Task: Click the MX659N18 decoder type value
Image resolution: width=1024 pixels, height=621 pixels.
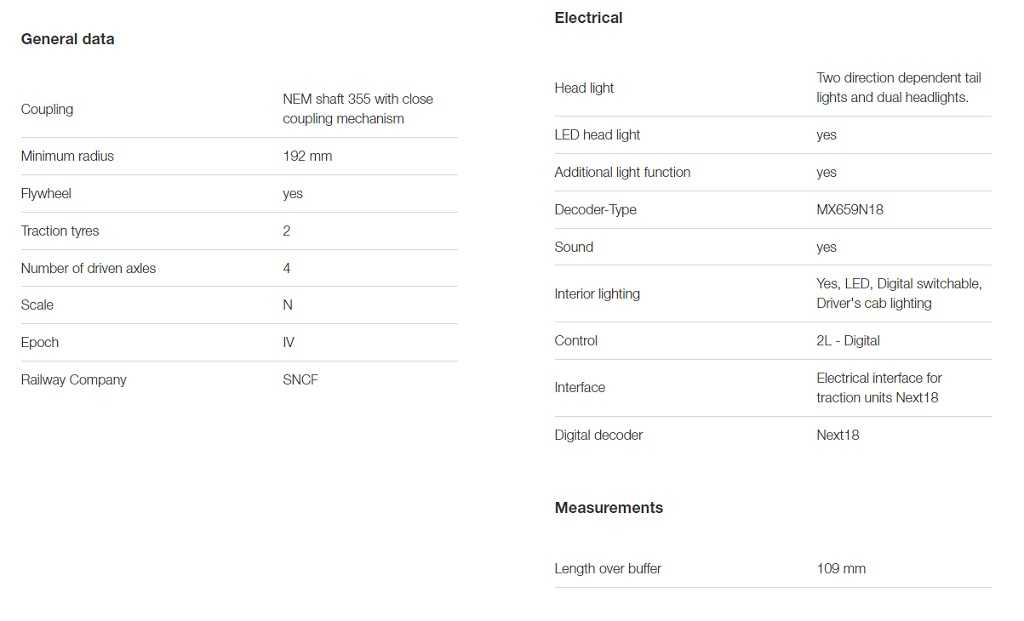Action: [x=850, y=210]
